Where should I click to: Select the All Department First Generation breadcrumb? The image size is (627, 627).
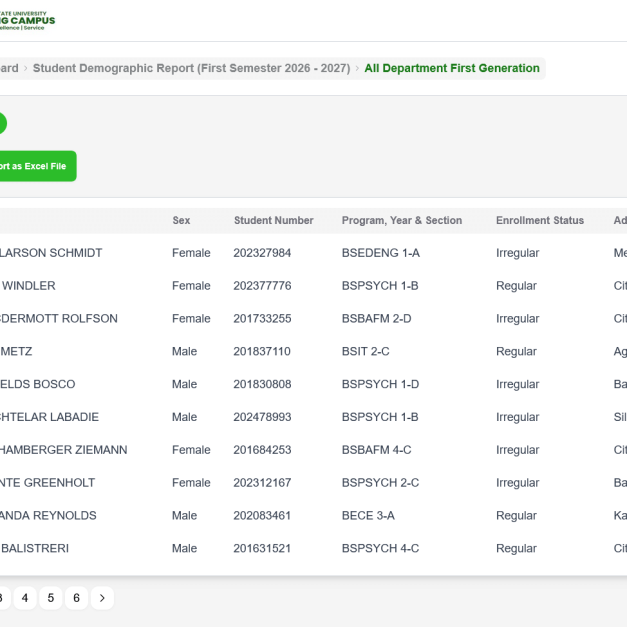(x=452, y=68)
